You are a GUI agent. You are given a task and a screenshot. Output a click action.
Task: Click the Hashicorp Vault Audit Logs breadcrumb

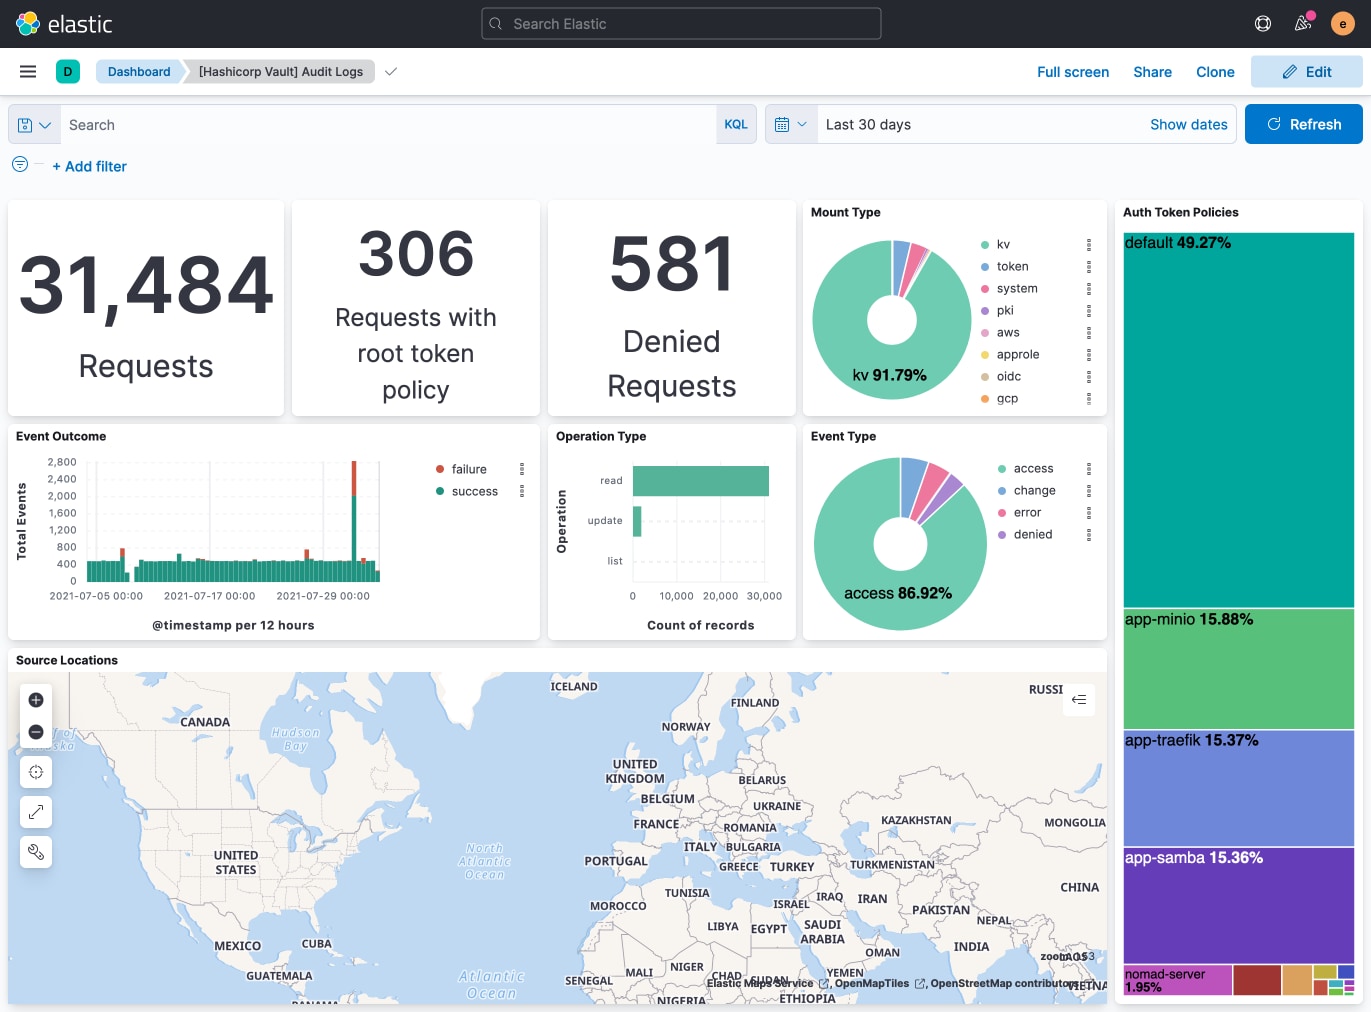[281, 71]
